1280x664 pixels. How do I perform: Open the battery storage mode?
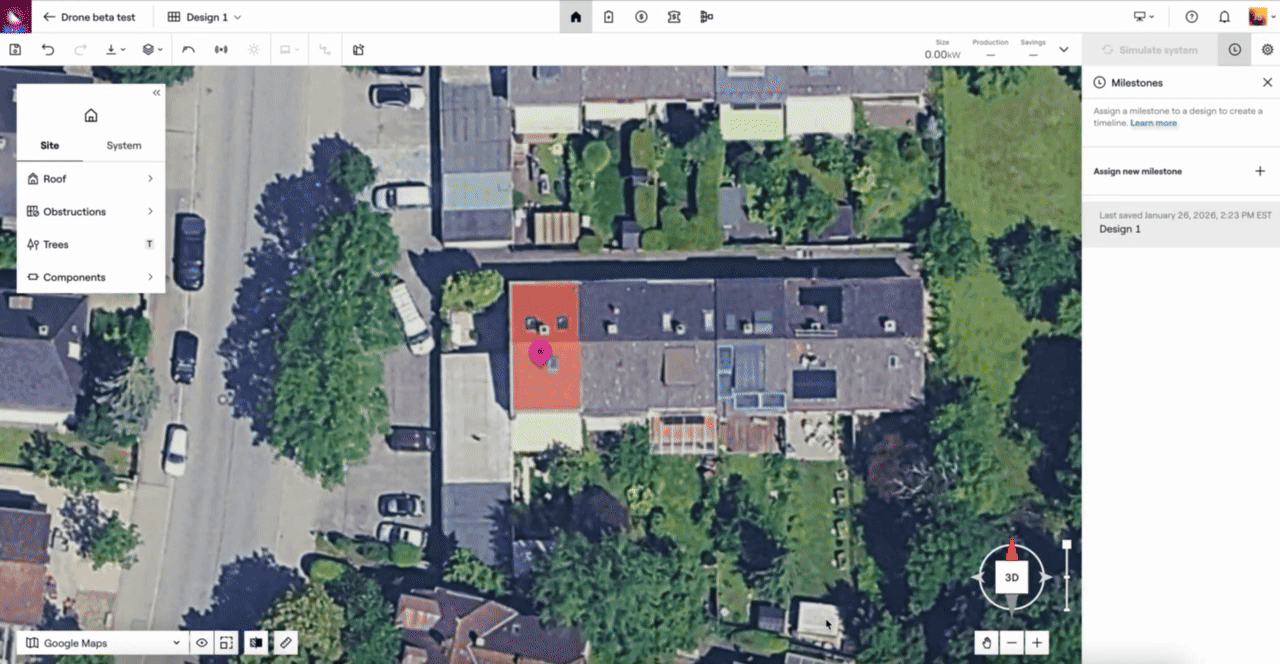(608, 17)
